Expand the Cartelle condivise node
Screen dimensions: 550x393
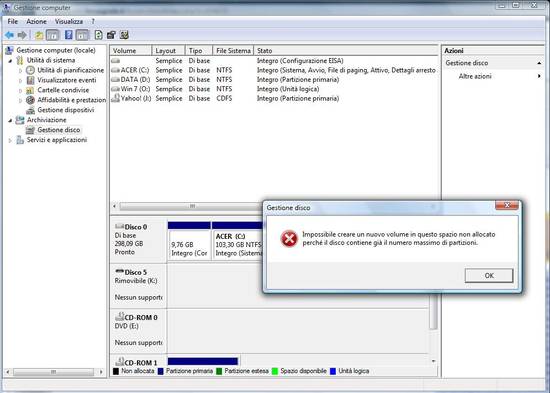[20, 91]
